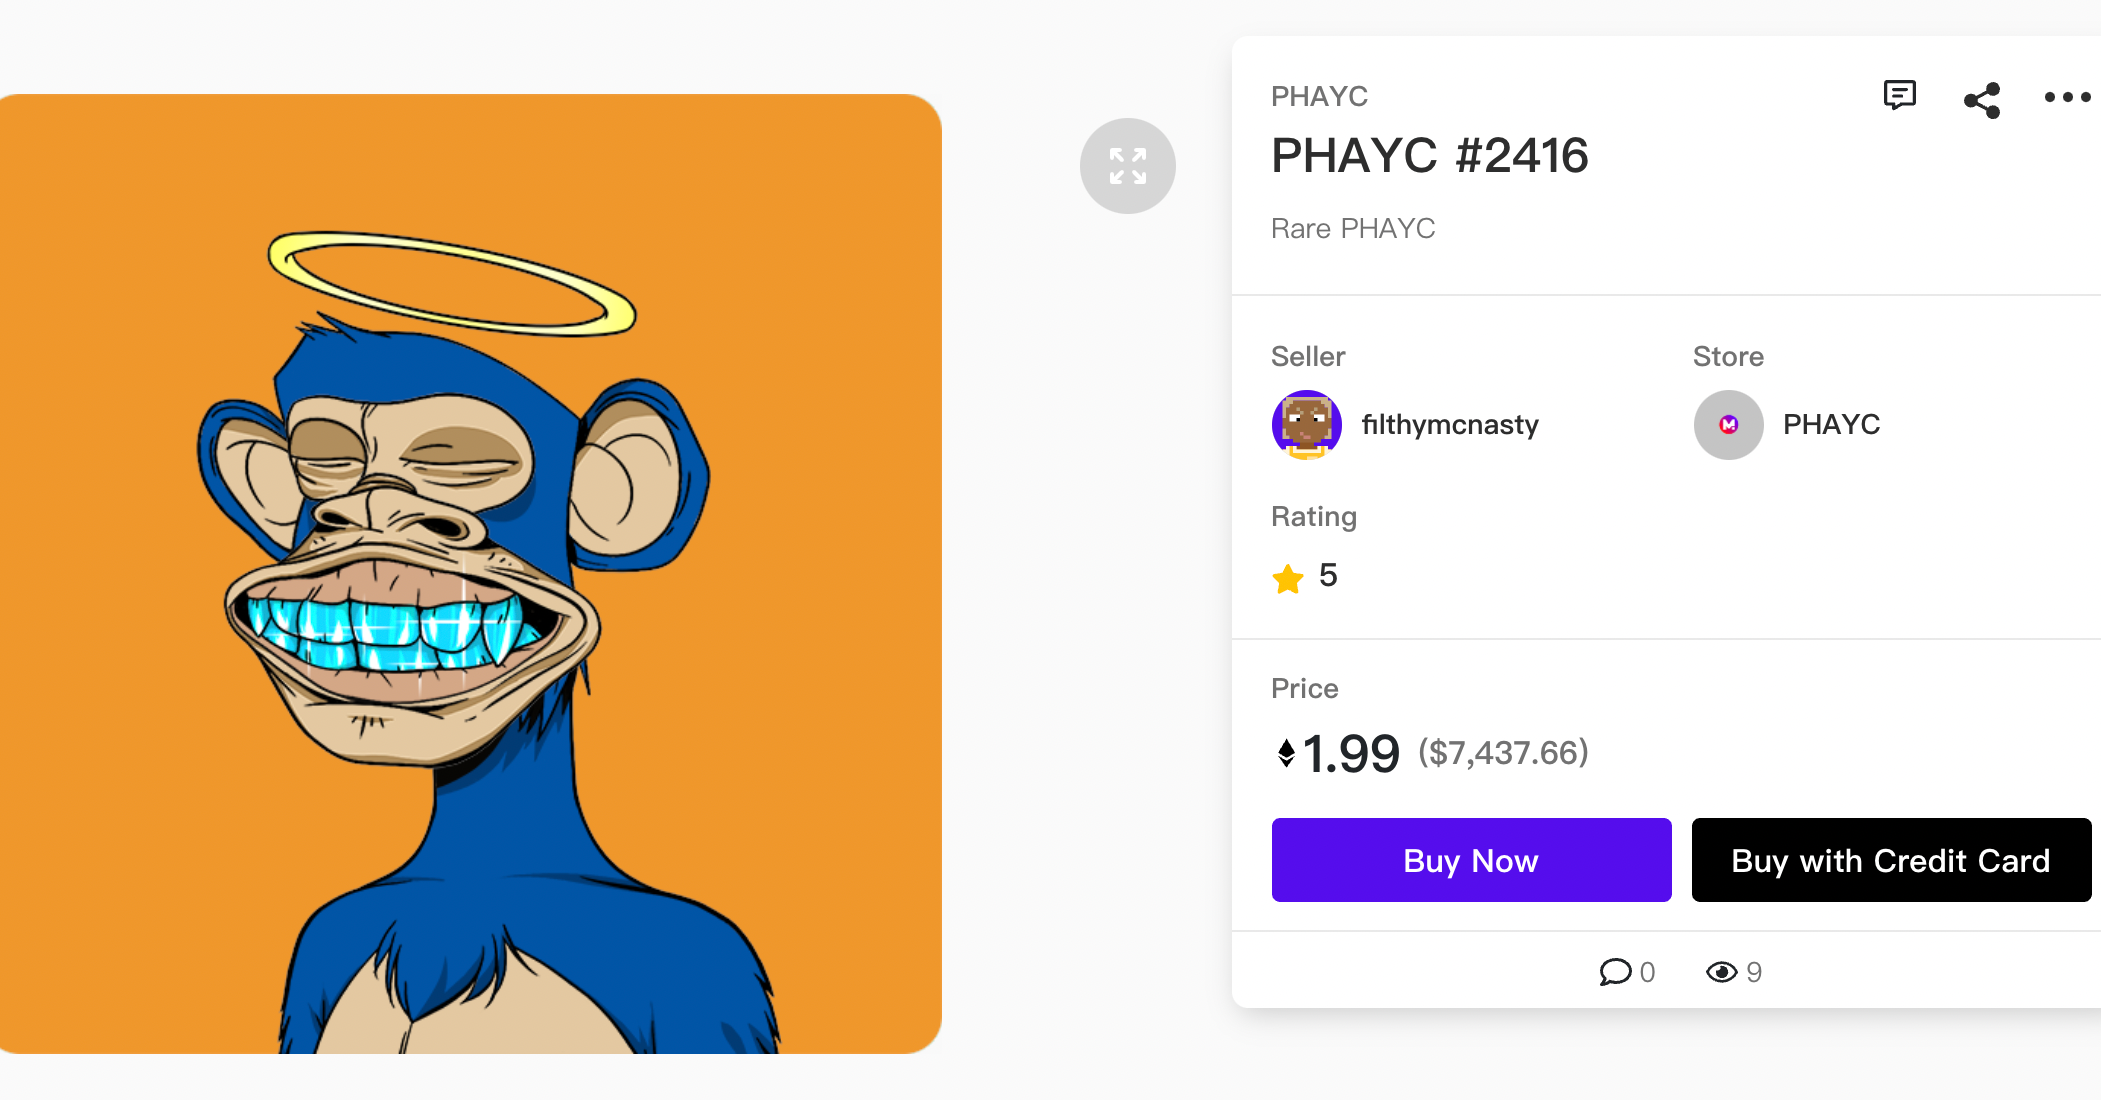Click the yellow rating star icon
Viewport: 2101px width, 1100px height.
tap(1288, 578)
